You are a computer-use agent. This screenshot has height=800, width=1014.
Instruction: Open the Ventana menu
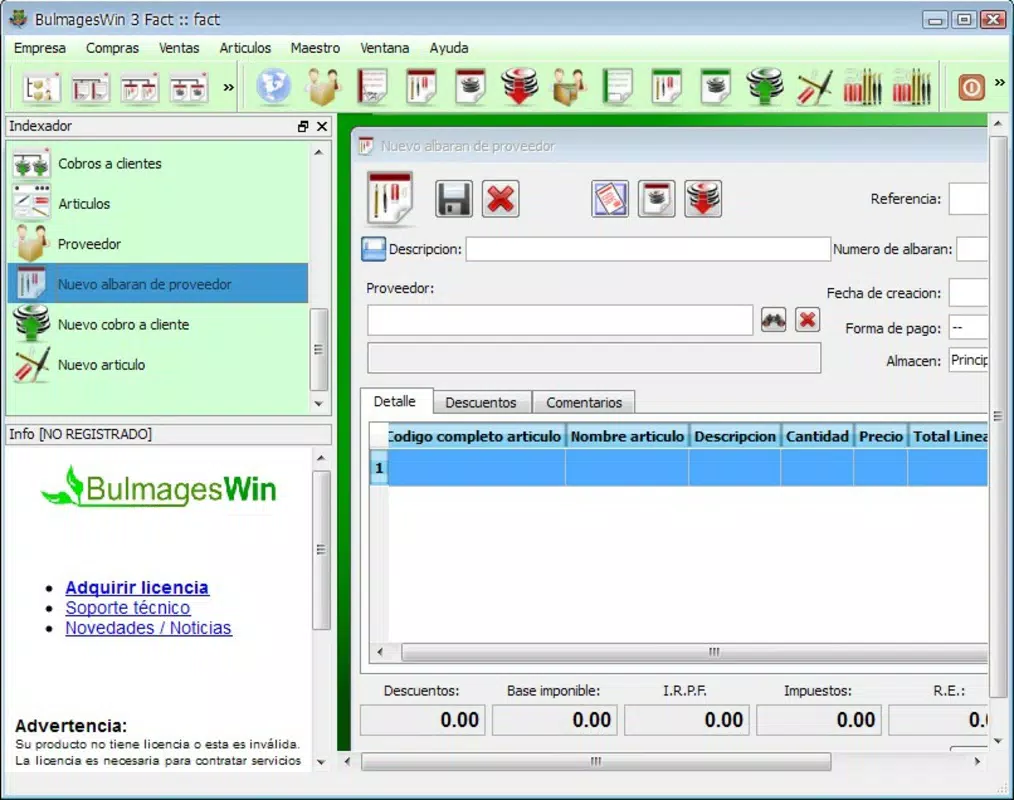point(384,48)
